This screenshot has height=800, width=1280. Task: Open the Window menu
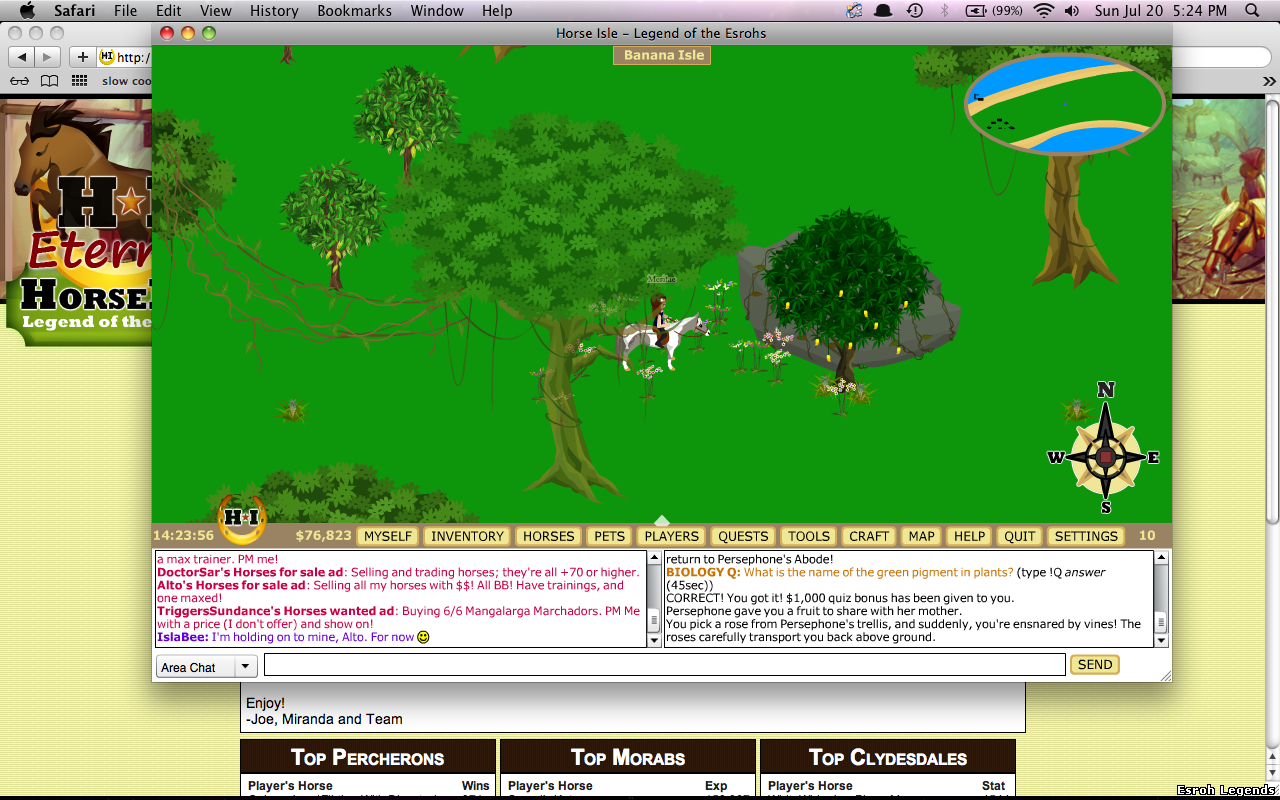tap(438, 11)
